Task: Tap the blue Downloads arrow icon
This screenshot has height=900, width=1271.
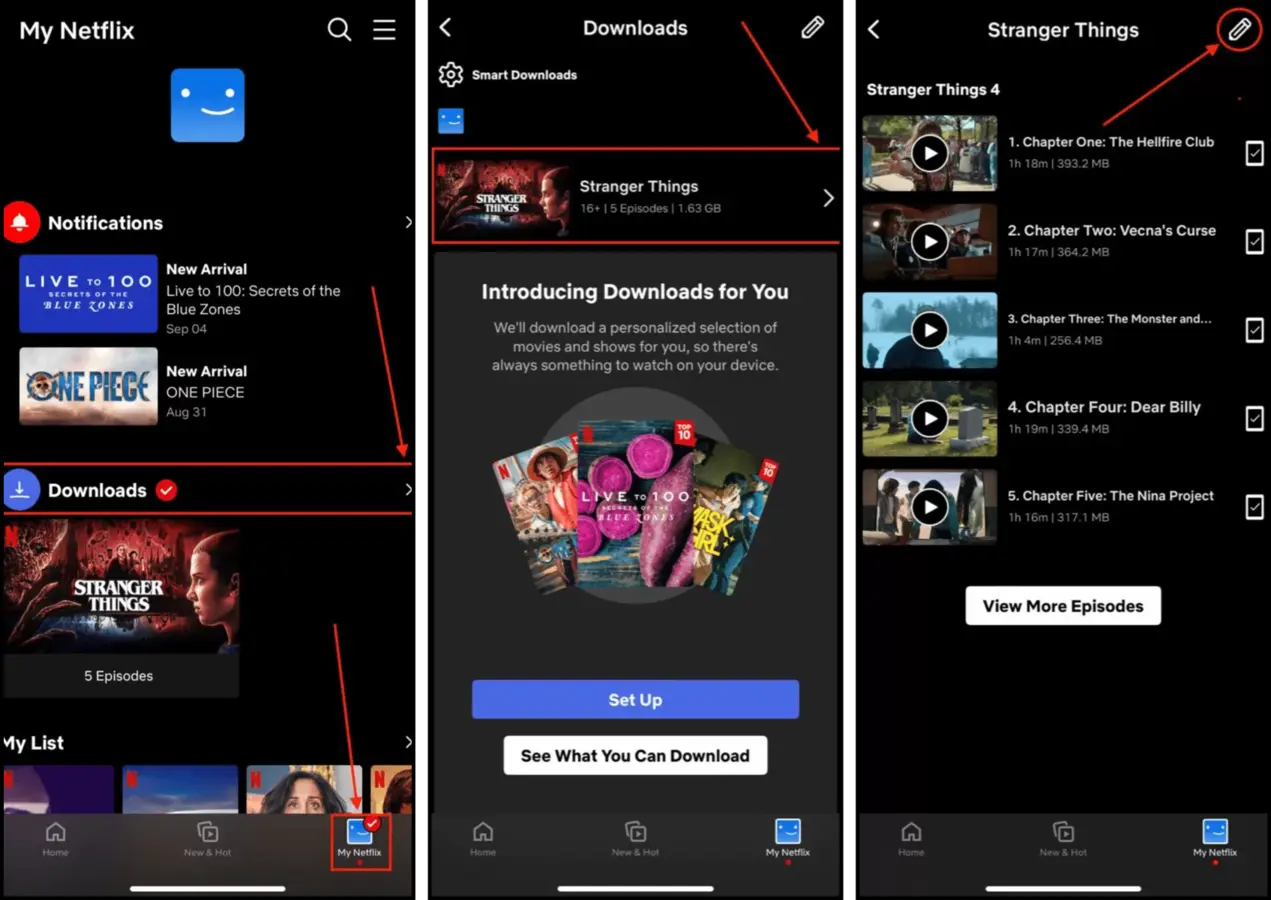Action: pos(21,490)
